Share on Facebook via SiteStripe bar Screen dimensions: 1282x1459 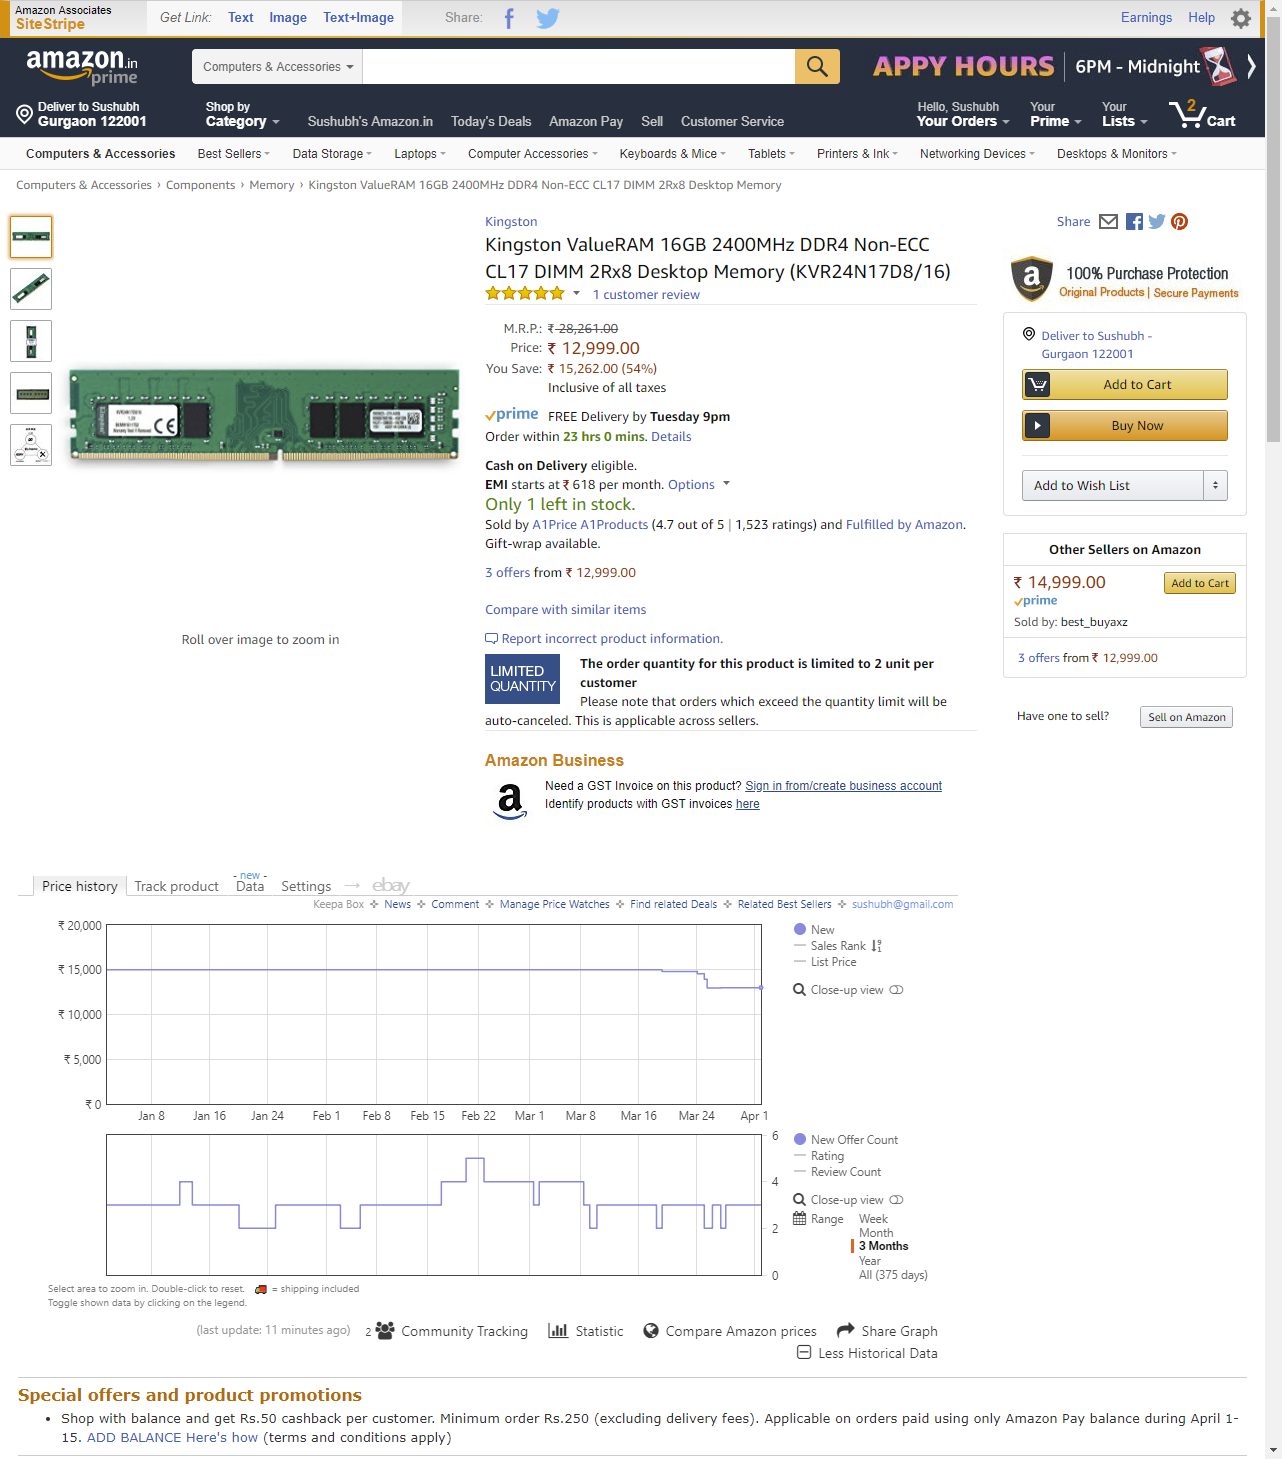click(509, 18)
